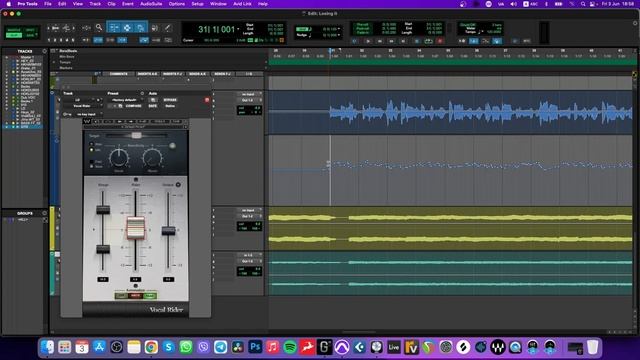
Task: Select the Trim tool in toolbar
Action: tap(114, 28)
